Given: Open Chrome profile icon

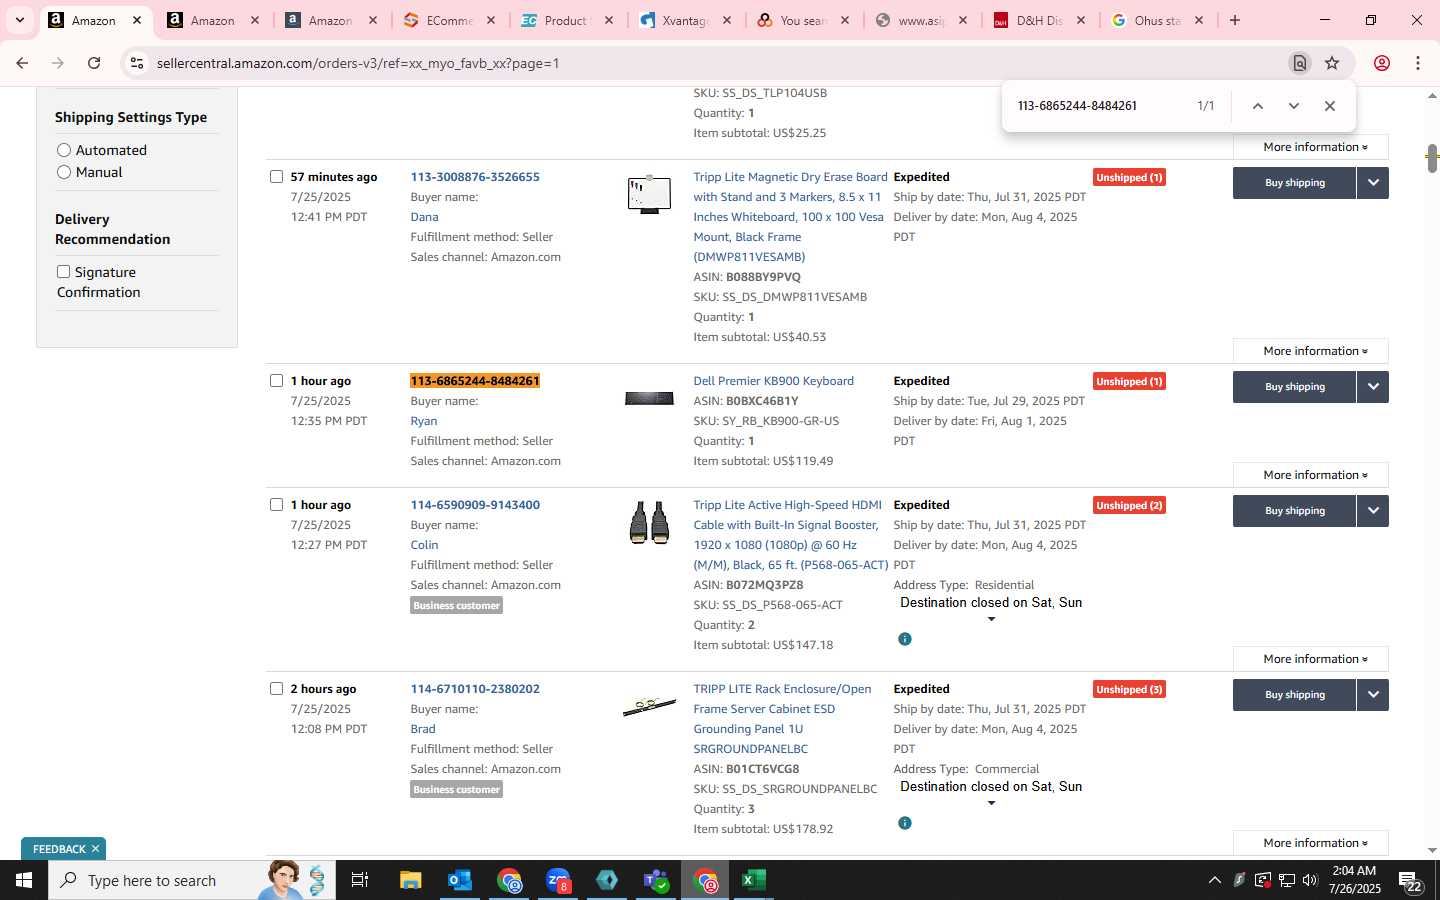Looking at the screenshot, I should (1382, 63).
